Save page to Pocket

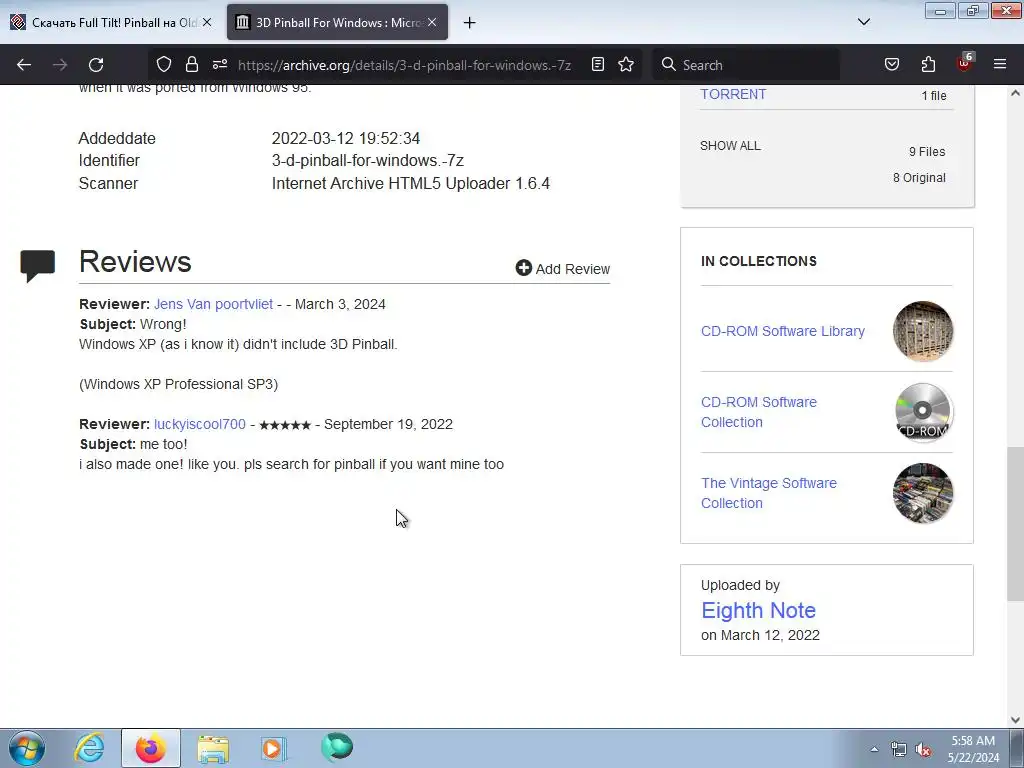click(891, 65)
